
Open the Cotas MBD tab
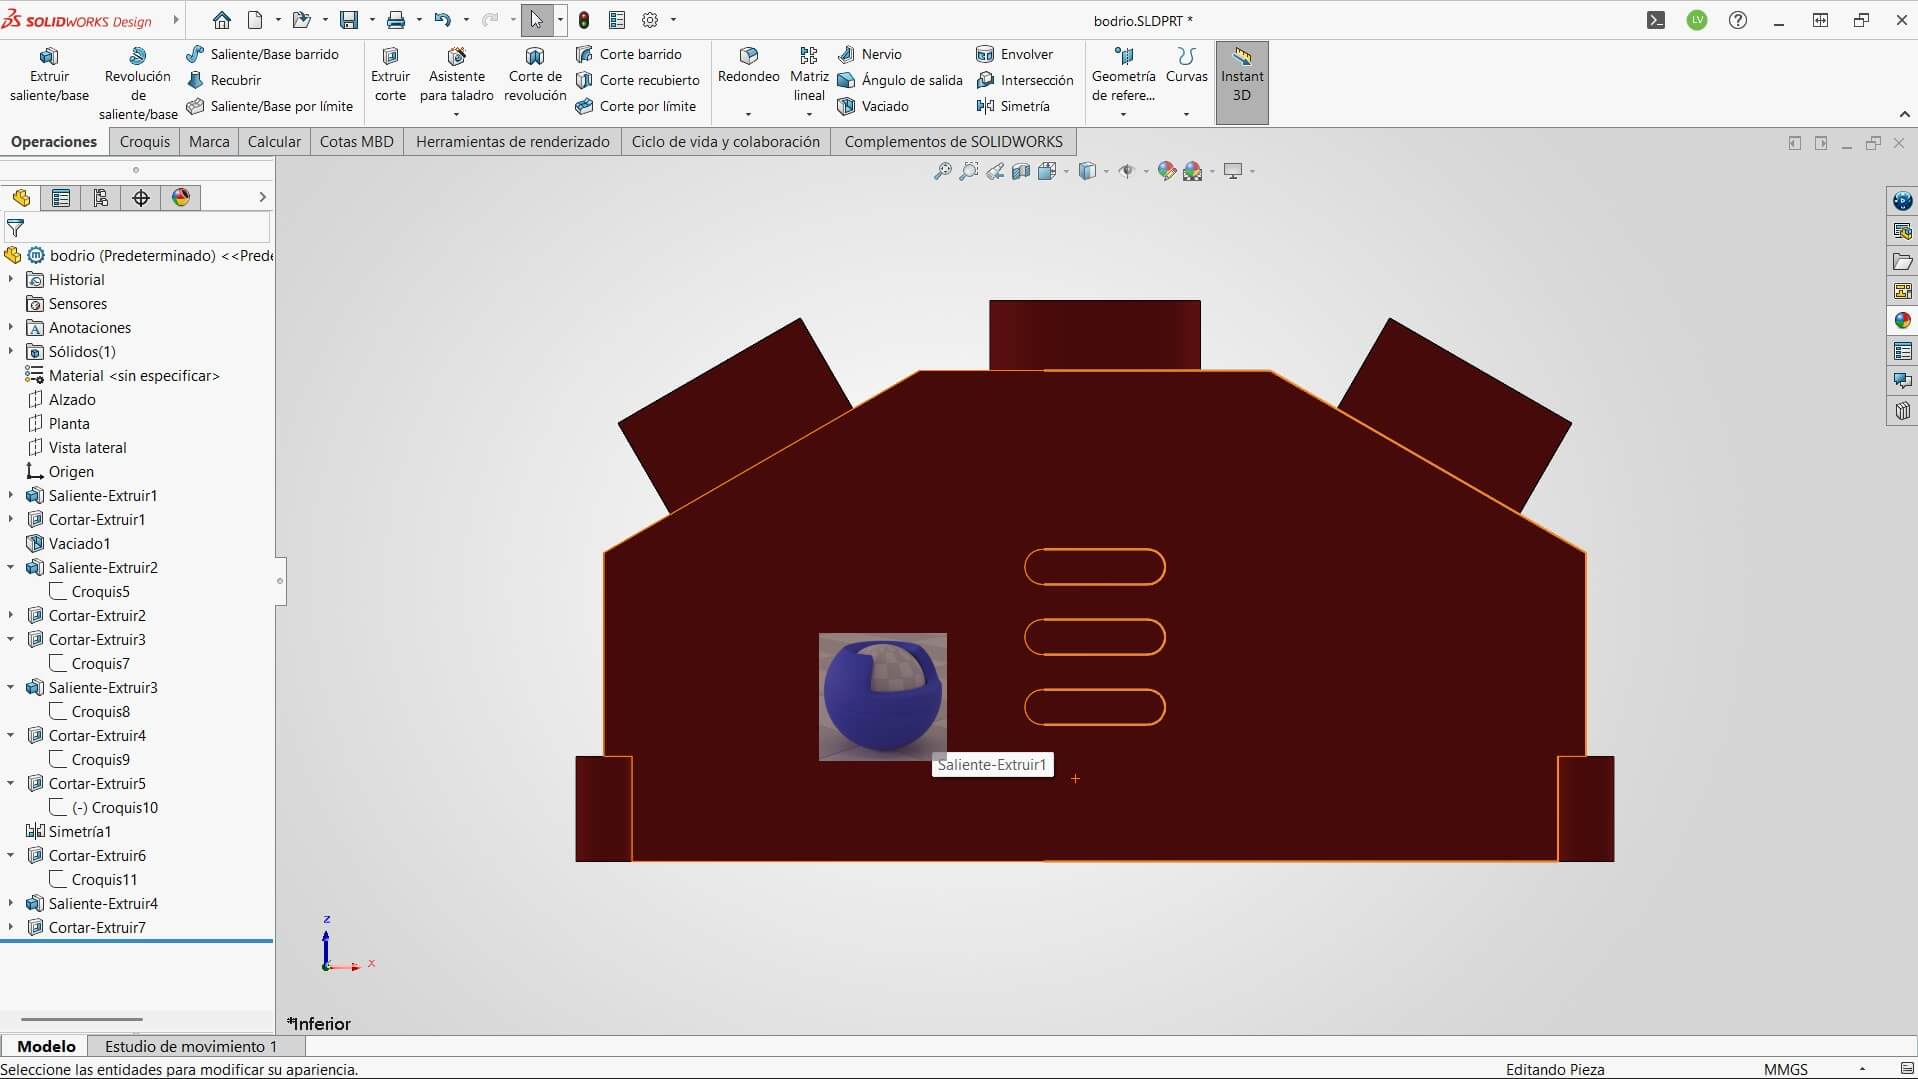pos(356,142)
